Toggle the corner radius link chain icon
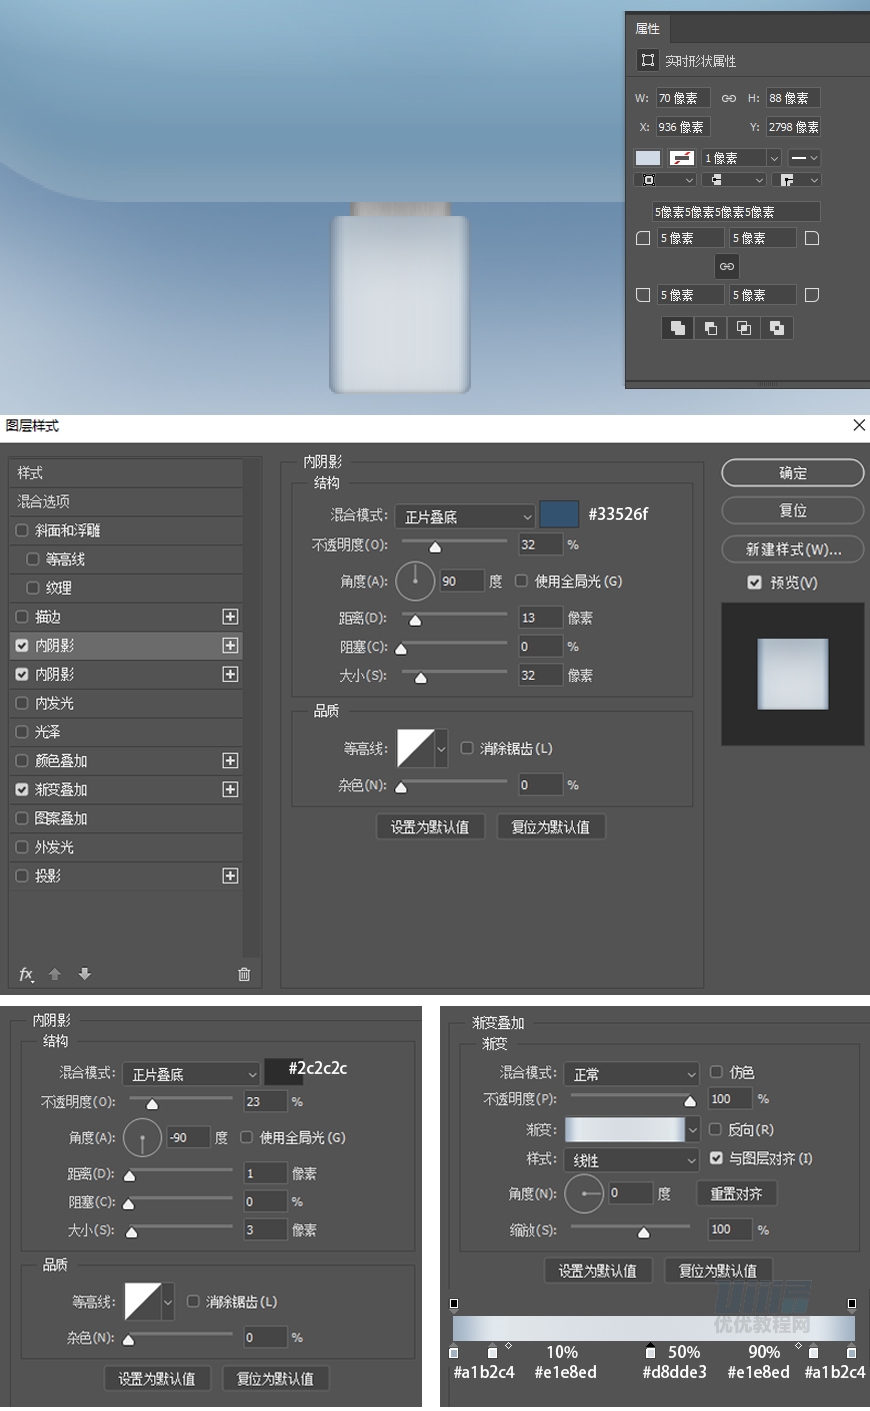The width and height of the screenshot is (870, 1411). (727, 266)
